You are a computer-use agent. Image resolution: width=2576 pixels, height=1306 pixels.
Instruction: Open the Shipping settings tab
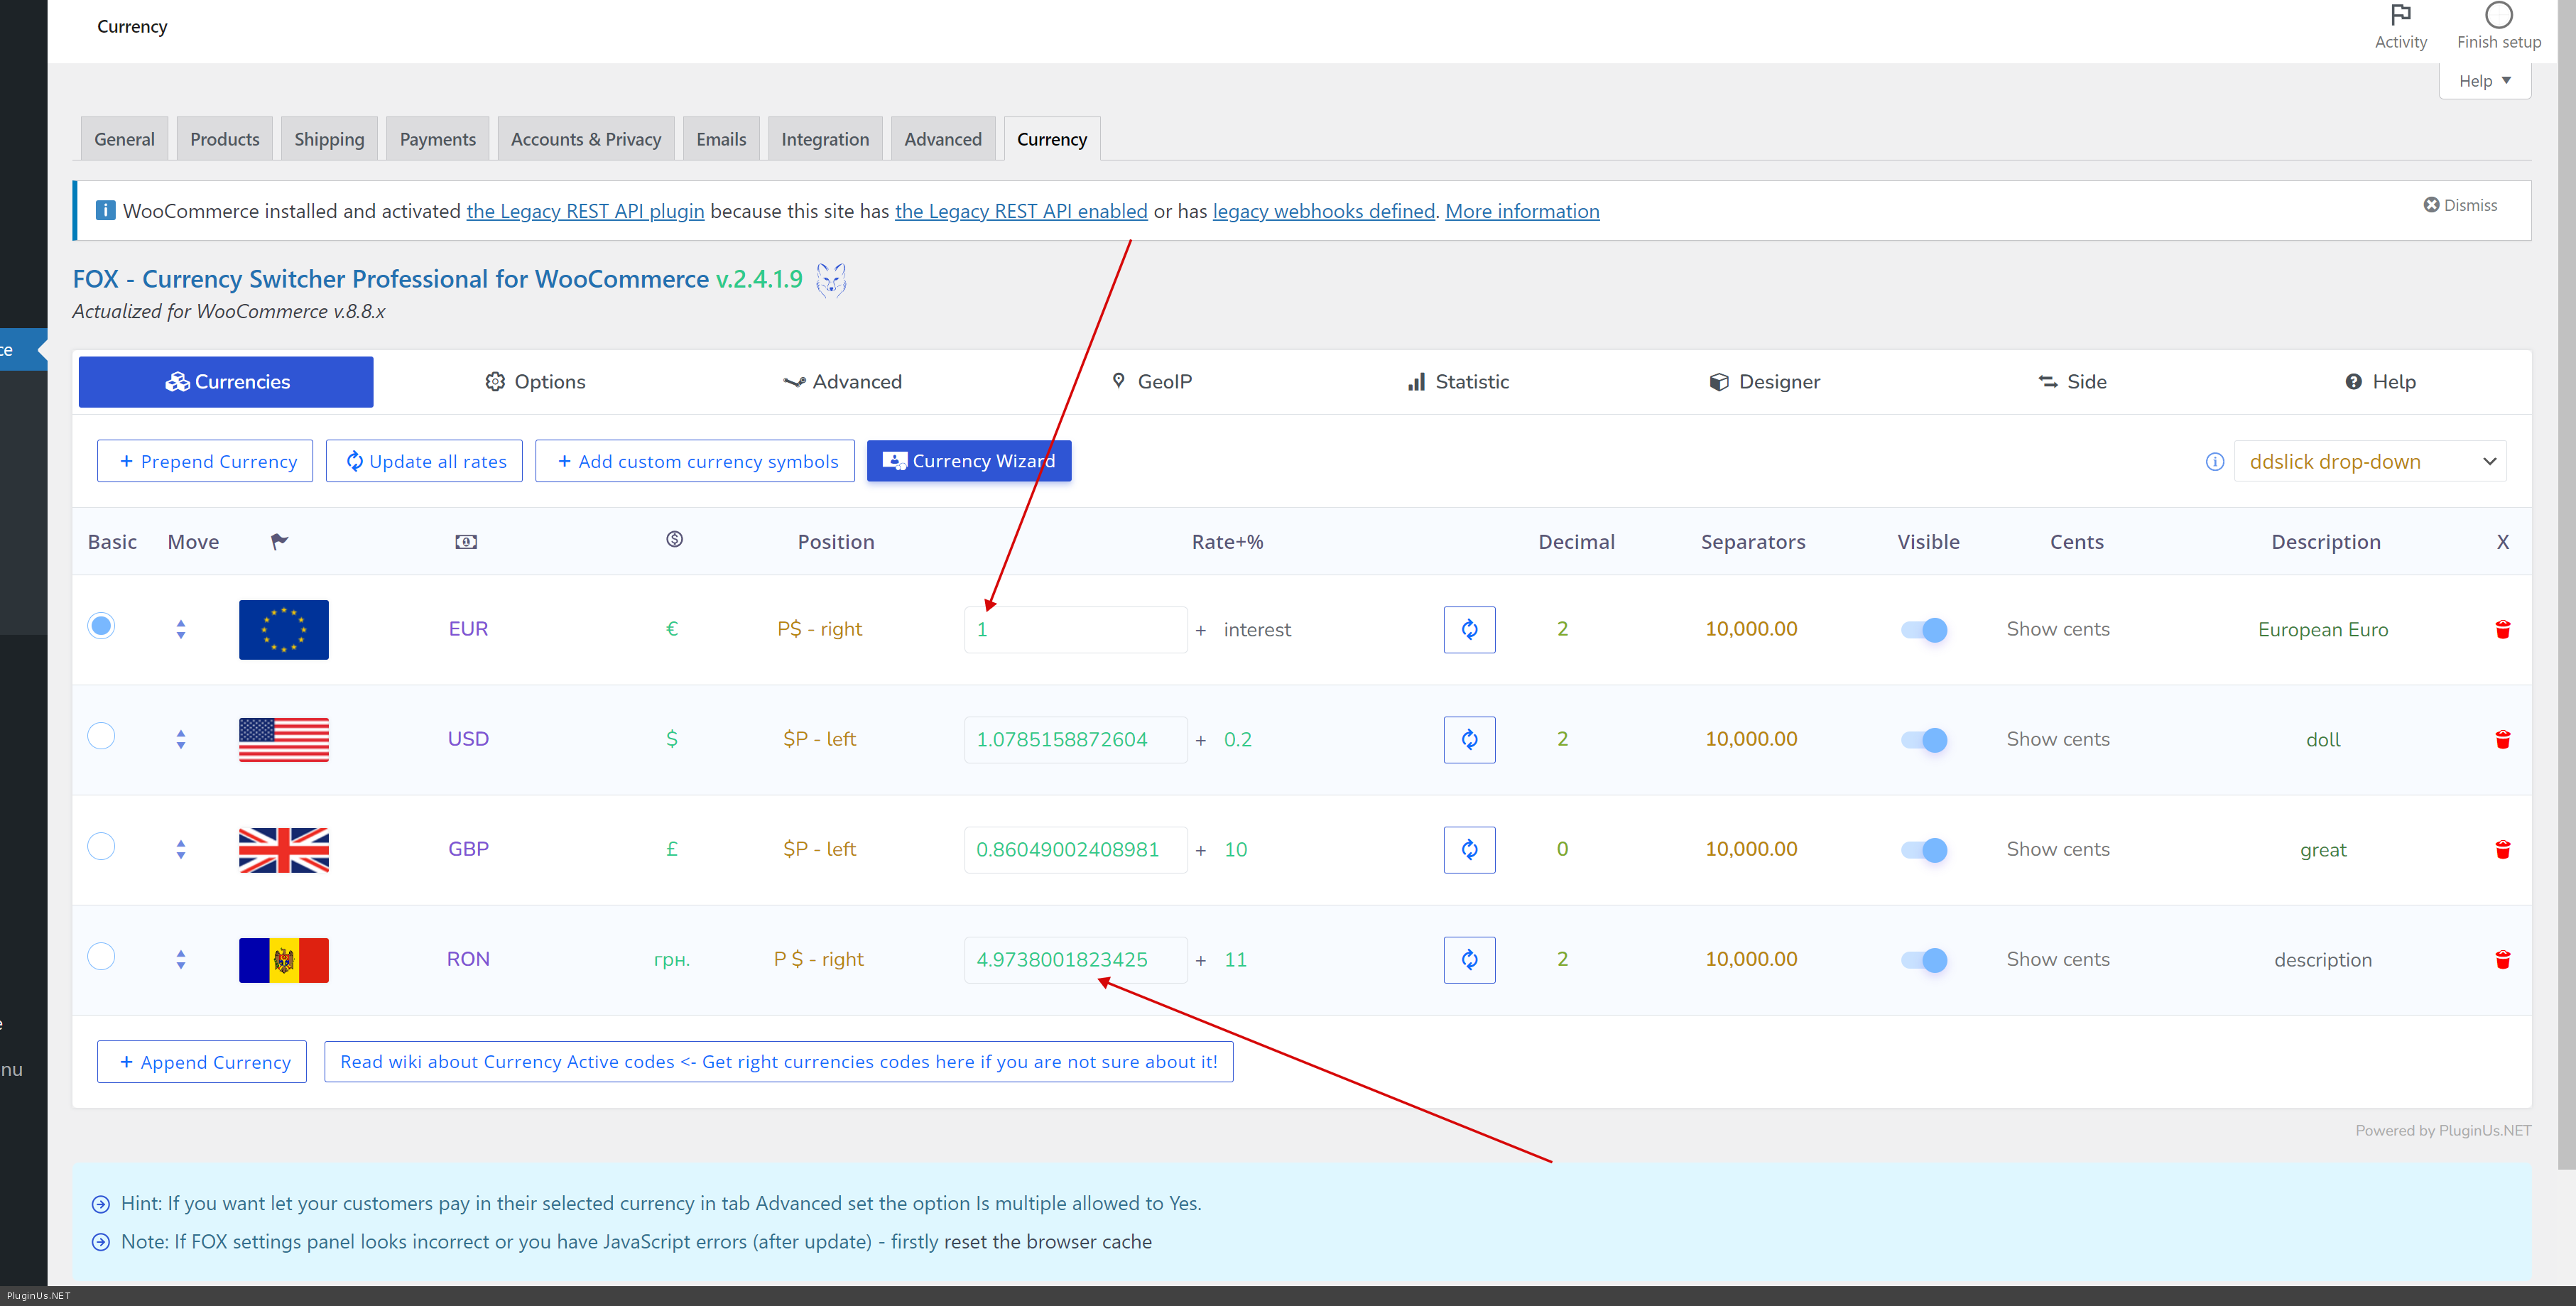tap(329, 139)
